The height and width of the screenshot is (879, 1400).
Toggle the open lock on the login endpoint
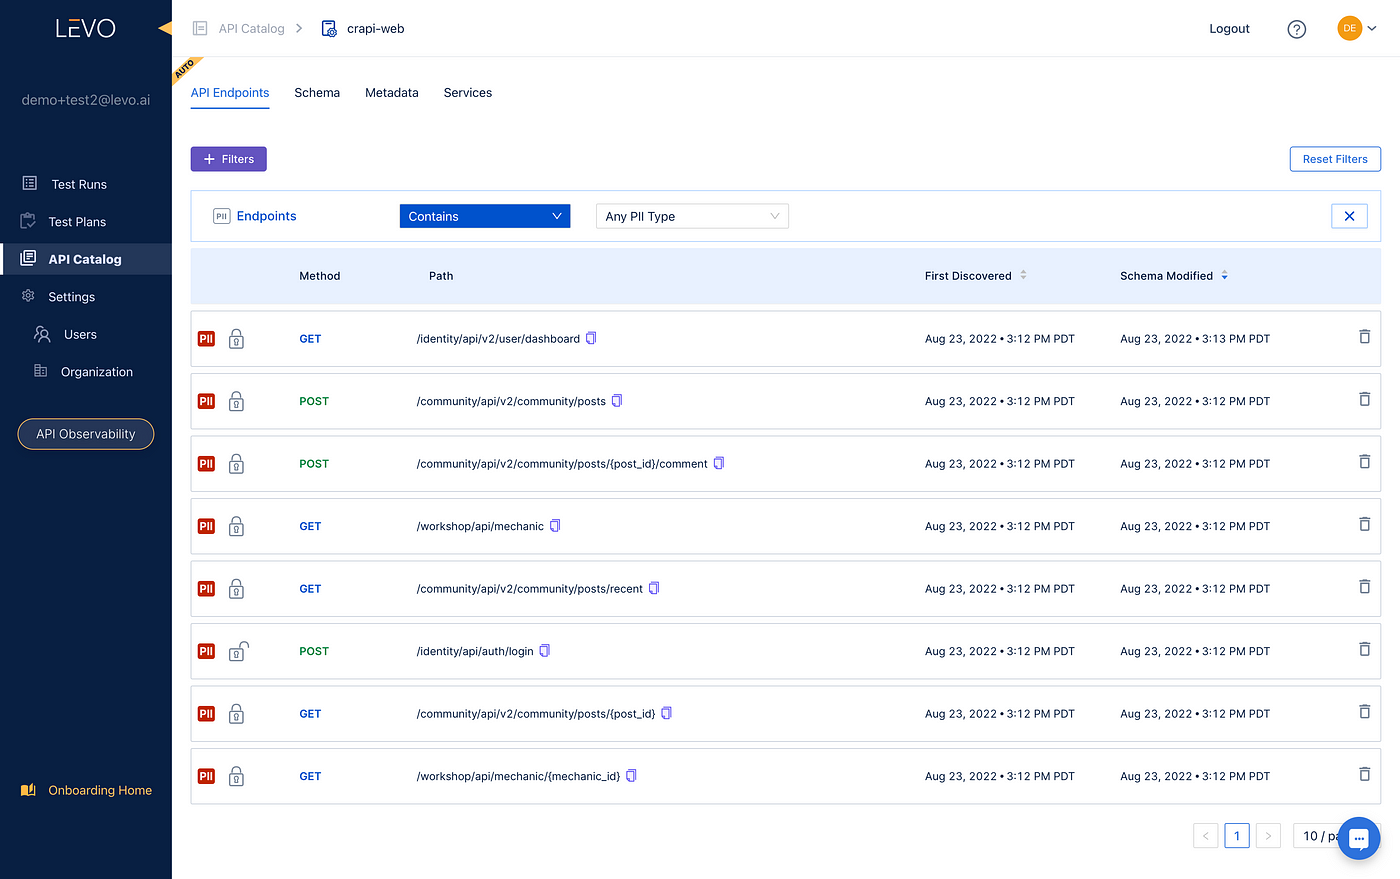[237, 651]
